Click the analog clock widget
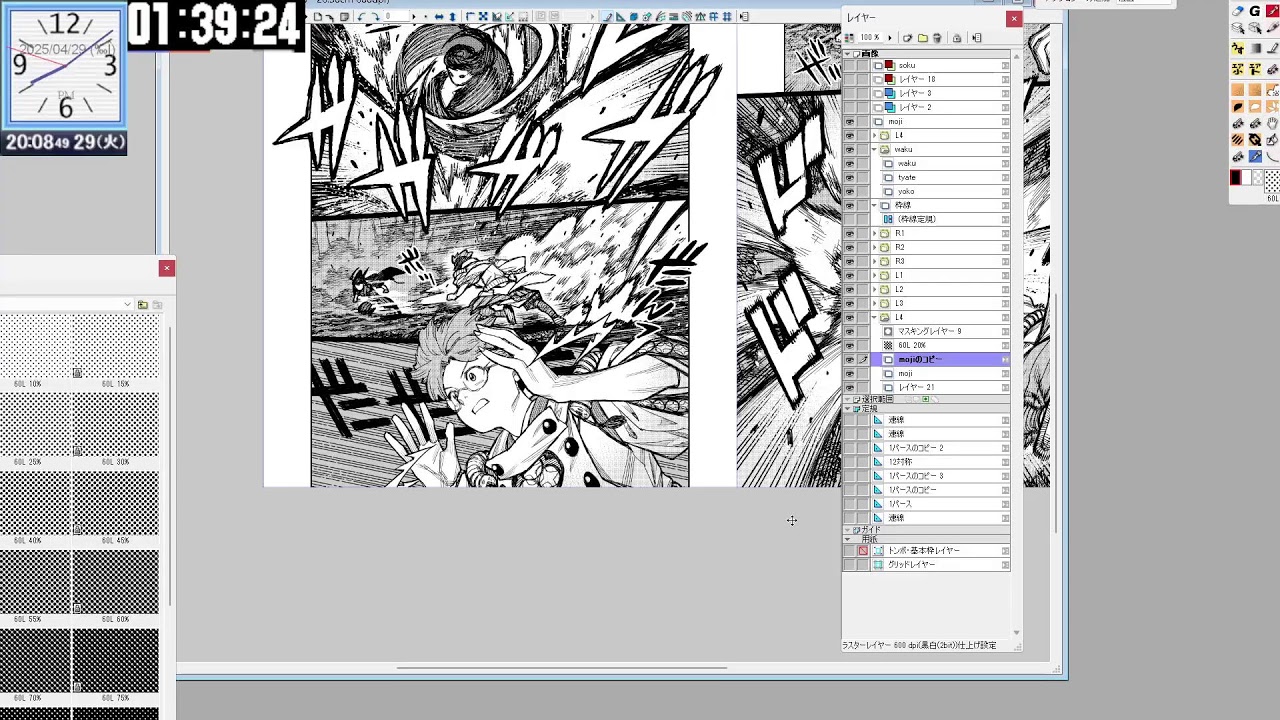The image size is (1280, 720). 64,67
